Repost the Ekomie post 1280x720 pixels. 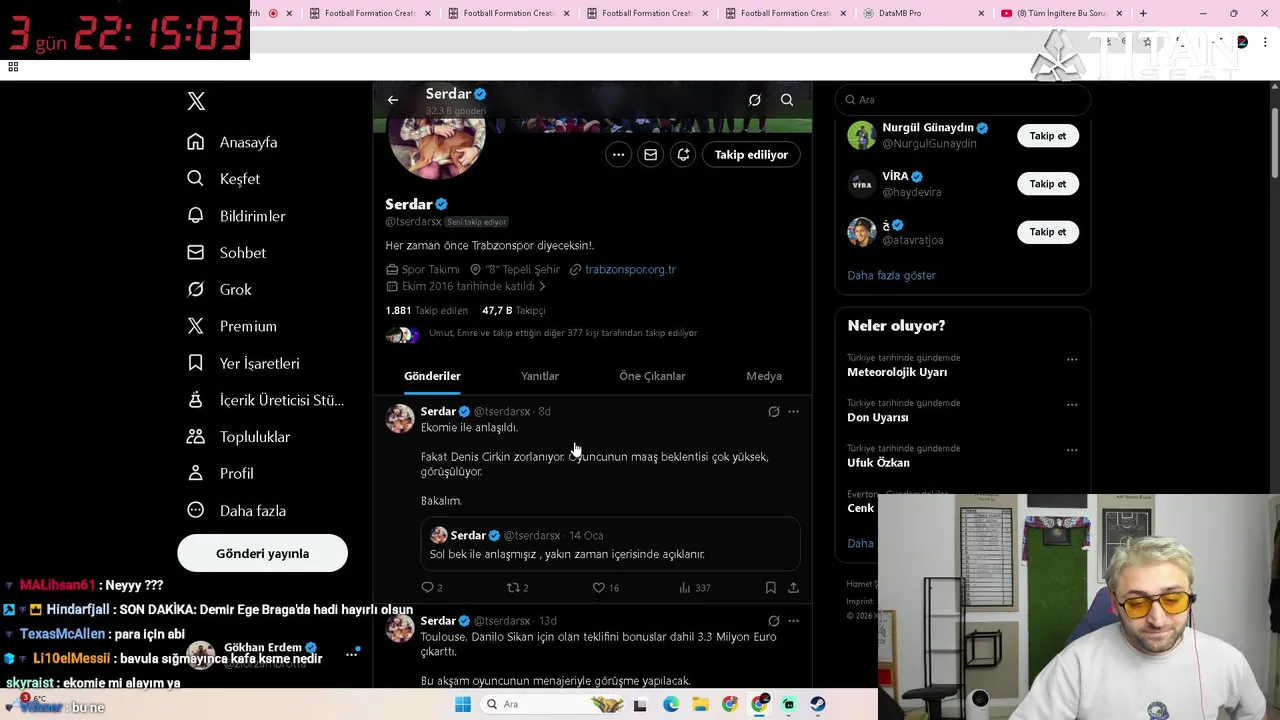(x=517, y=588)
